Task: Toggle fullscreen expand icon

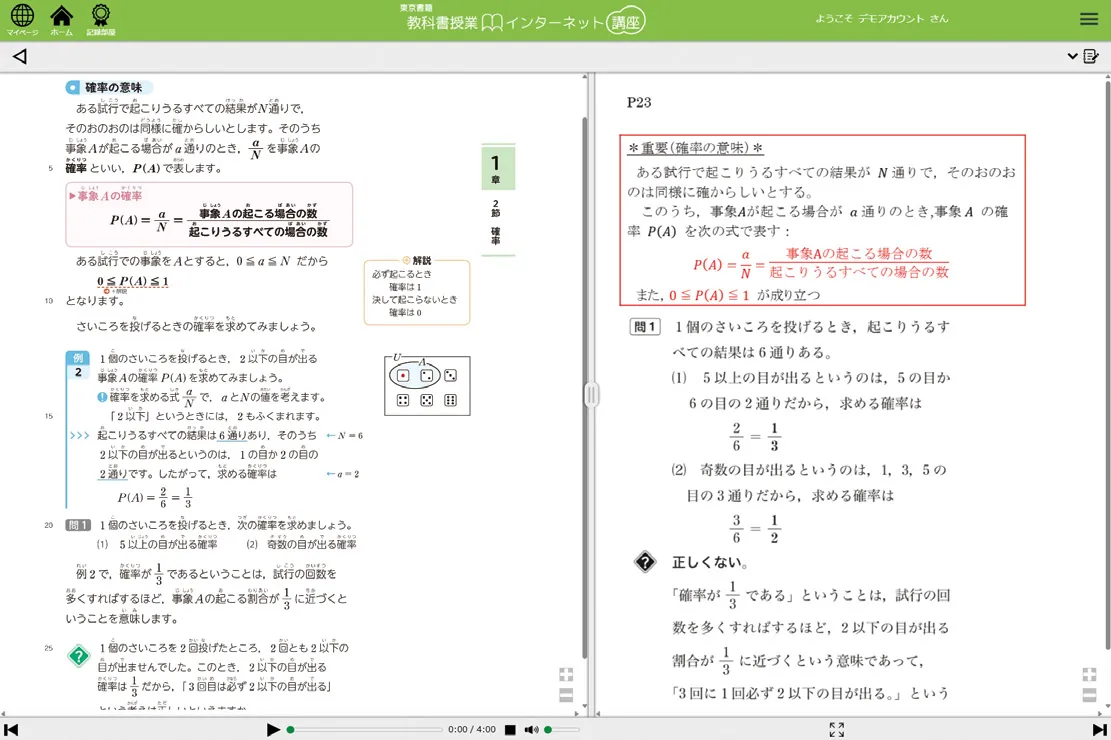Action: click(837, 729)
